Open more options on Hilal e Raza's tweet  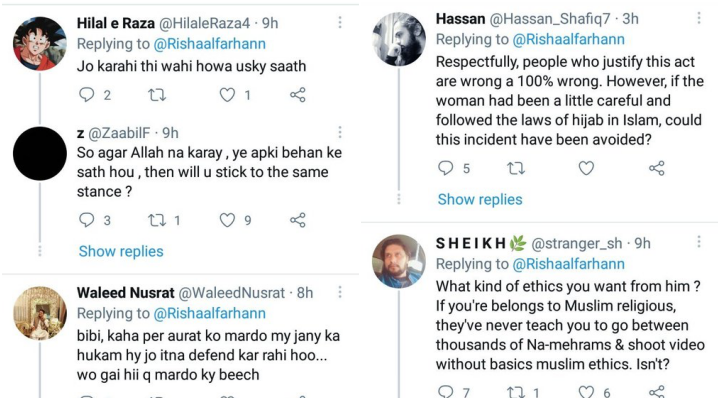338,21
